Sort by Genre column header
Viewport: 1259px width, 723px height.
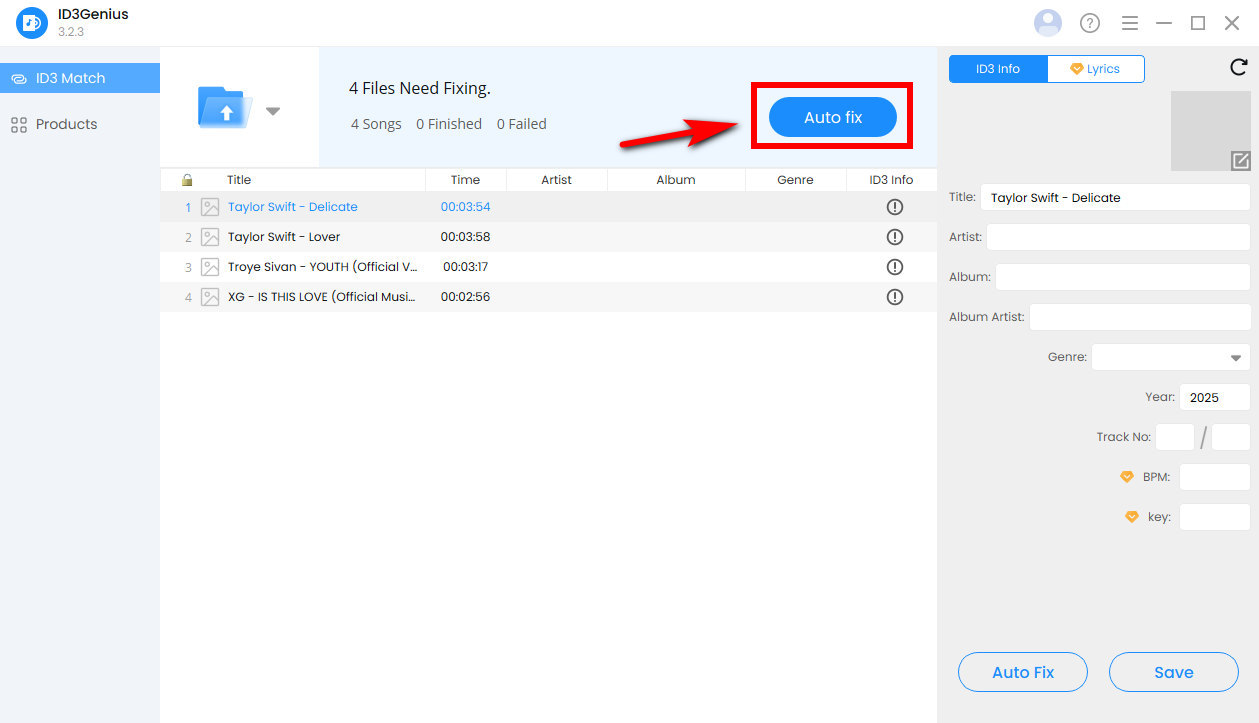[795, 180]
